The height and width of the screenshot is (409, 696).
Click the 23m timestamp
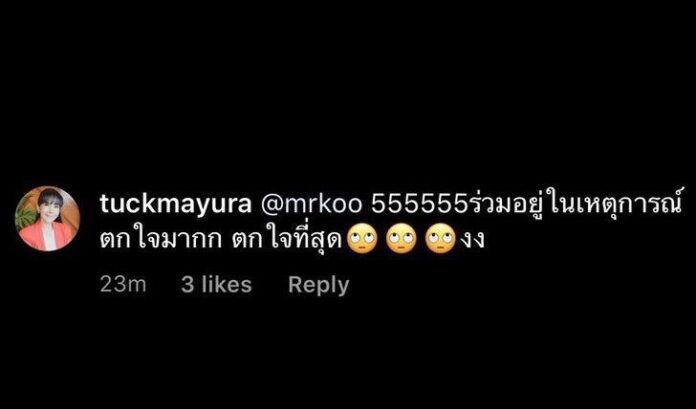123,285
